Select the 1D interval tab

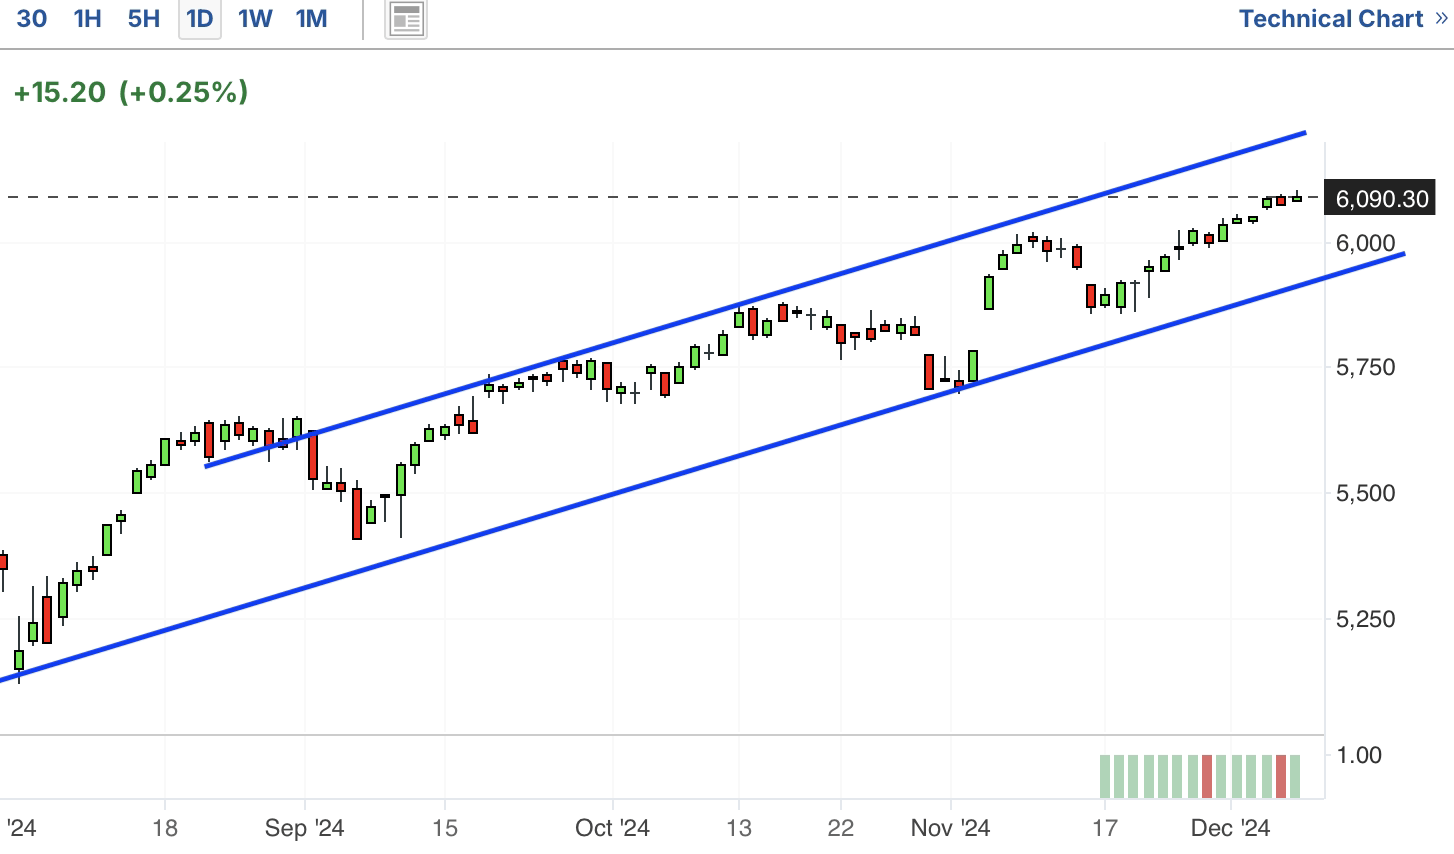[x=200, y=19]
